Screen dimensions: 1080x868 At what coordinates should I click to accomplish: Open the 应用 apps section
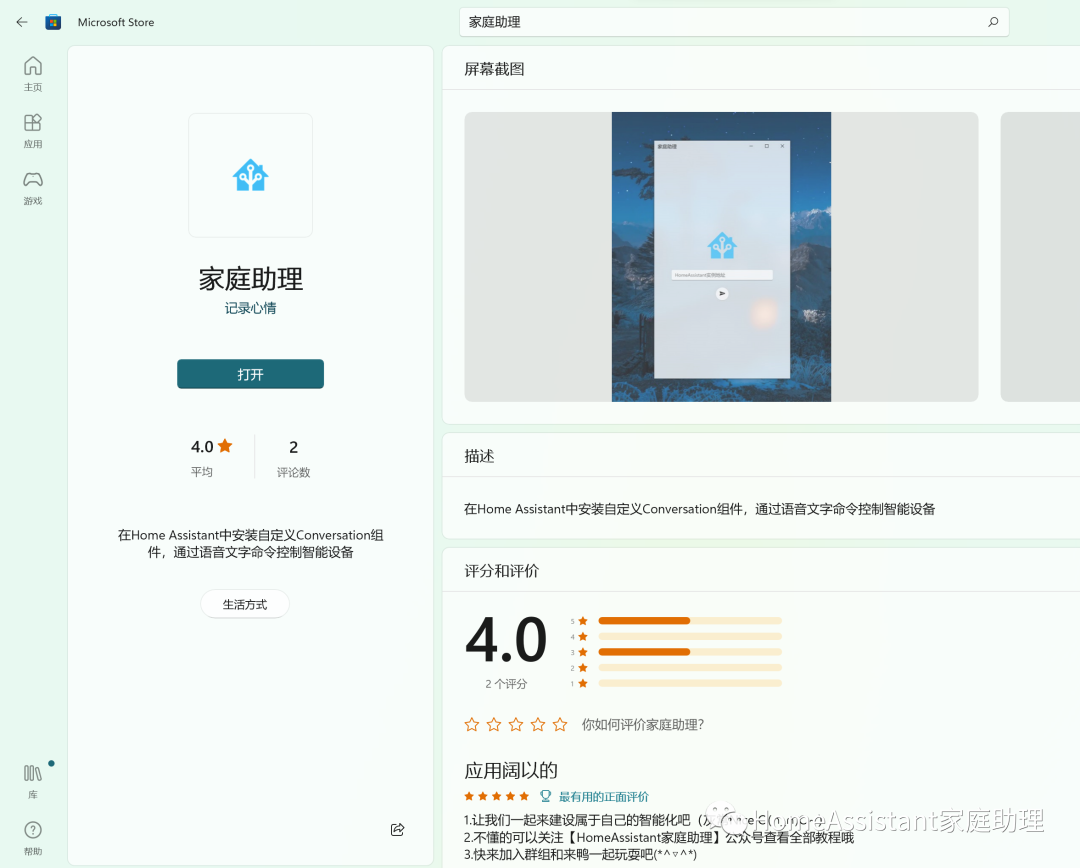click(32, 131)
